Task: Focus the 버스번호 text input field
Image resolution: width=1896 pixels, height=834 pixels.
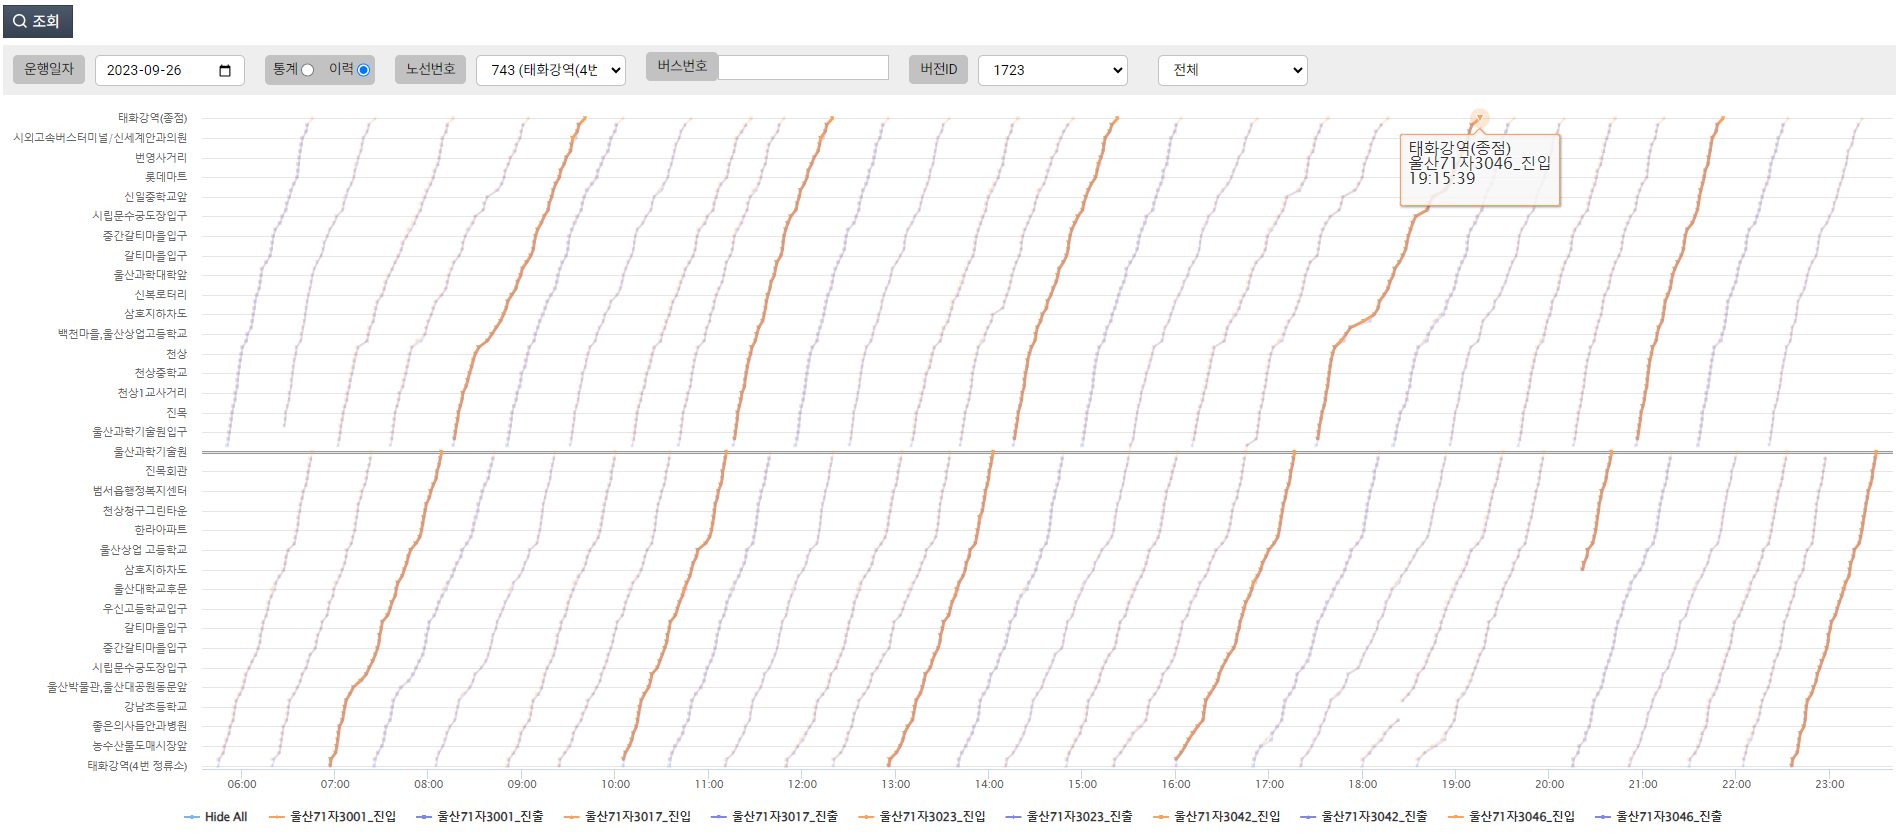Action: 803,67
